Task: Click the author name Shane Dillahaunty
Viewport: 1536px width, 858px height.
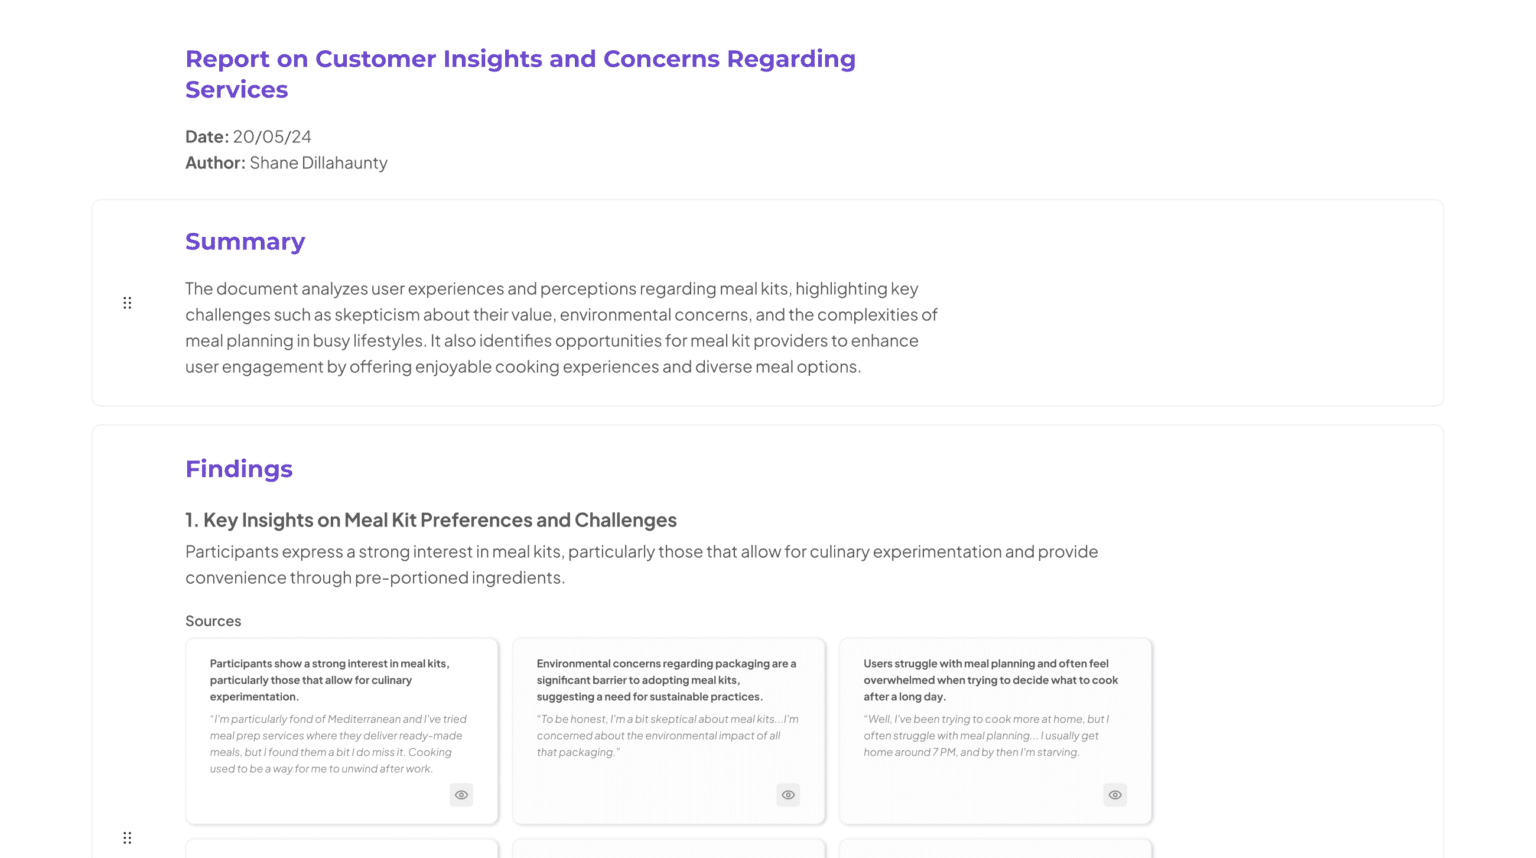Action: (x=318, y=162)
